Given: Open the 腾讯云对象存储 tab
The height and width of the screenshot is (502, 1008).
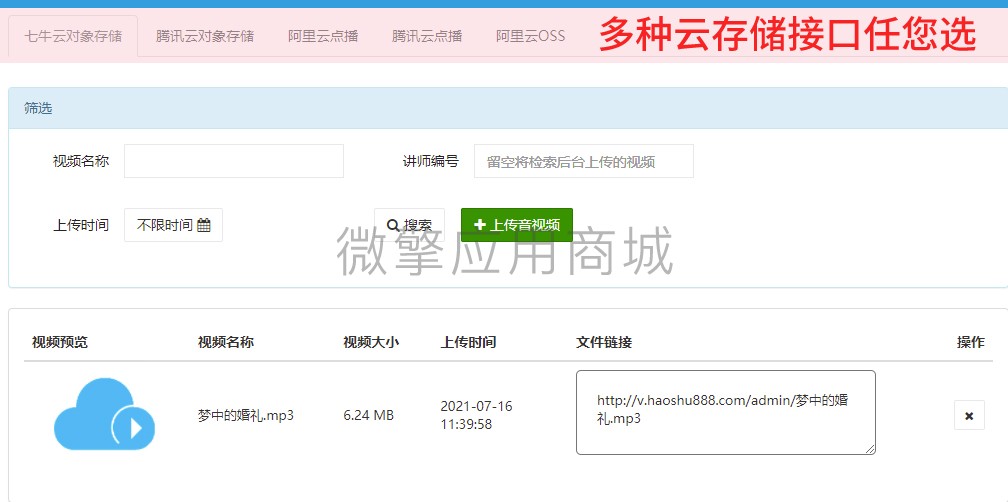Looking at the screenshot, I should 205,36.
